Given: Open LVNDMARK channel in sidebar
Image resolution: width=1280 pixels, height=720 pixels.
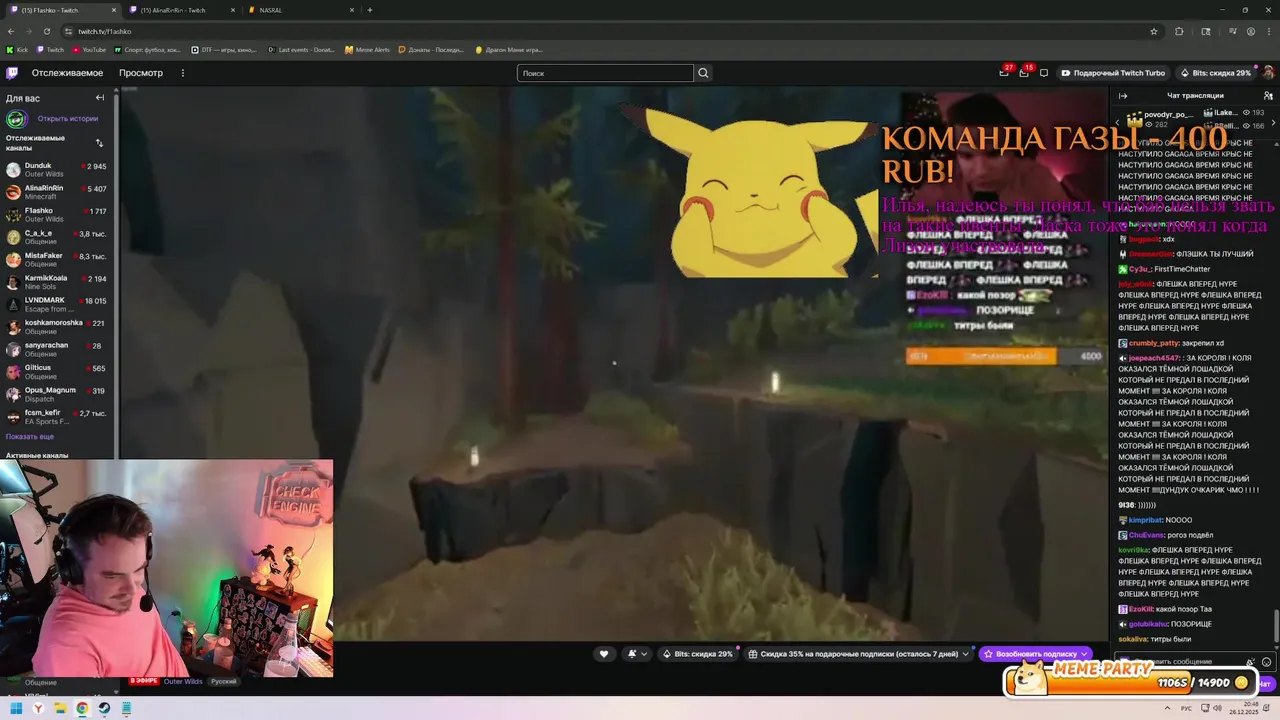Looking at the screenshot, I should (x=58, y=304).
